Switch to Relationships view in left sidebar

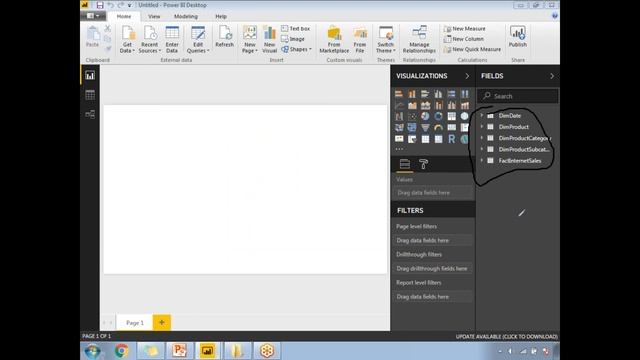click(90, 114)
